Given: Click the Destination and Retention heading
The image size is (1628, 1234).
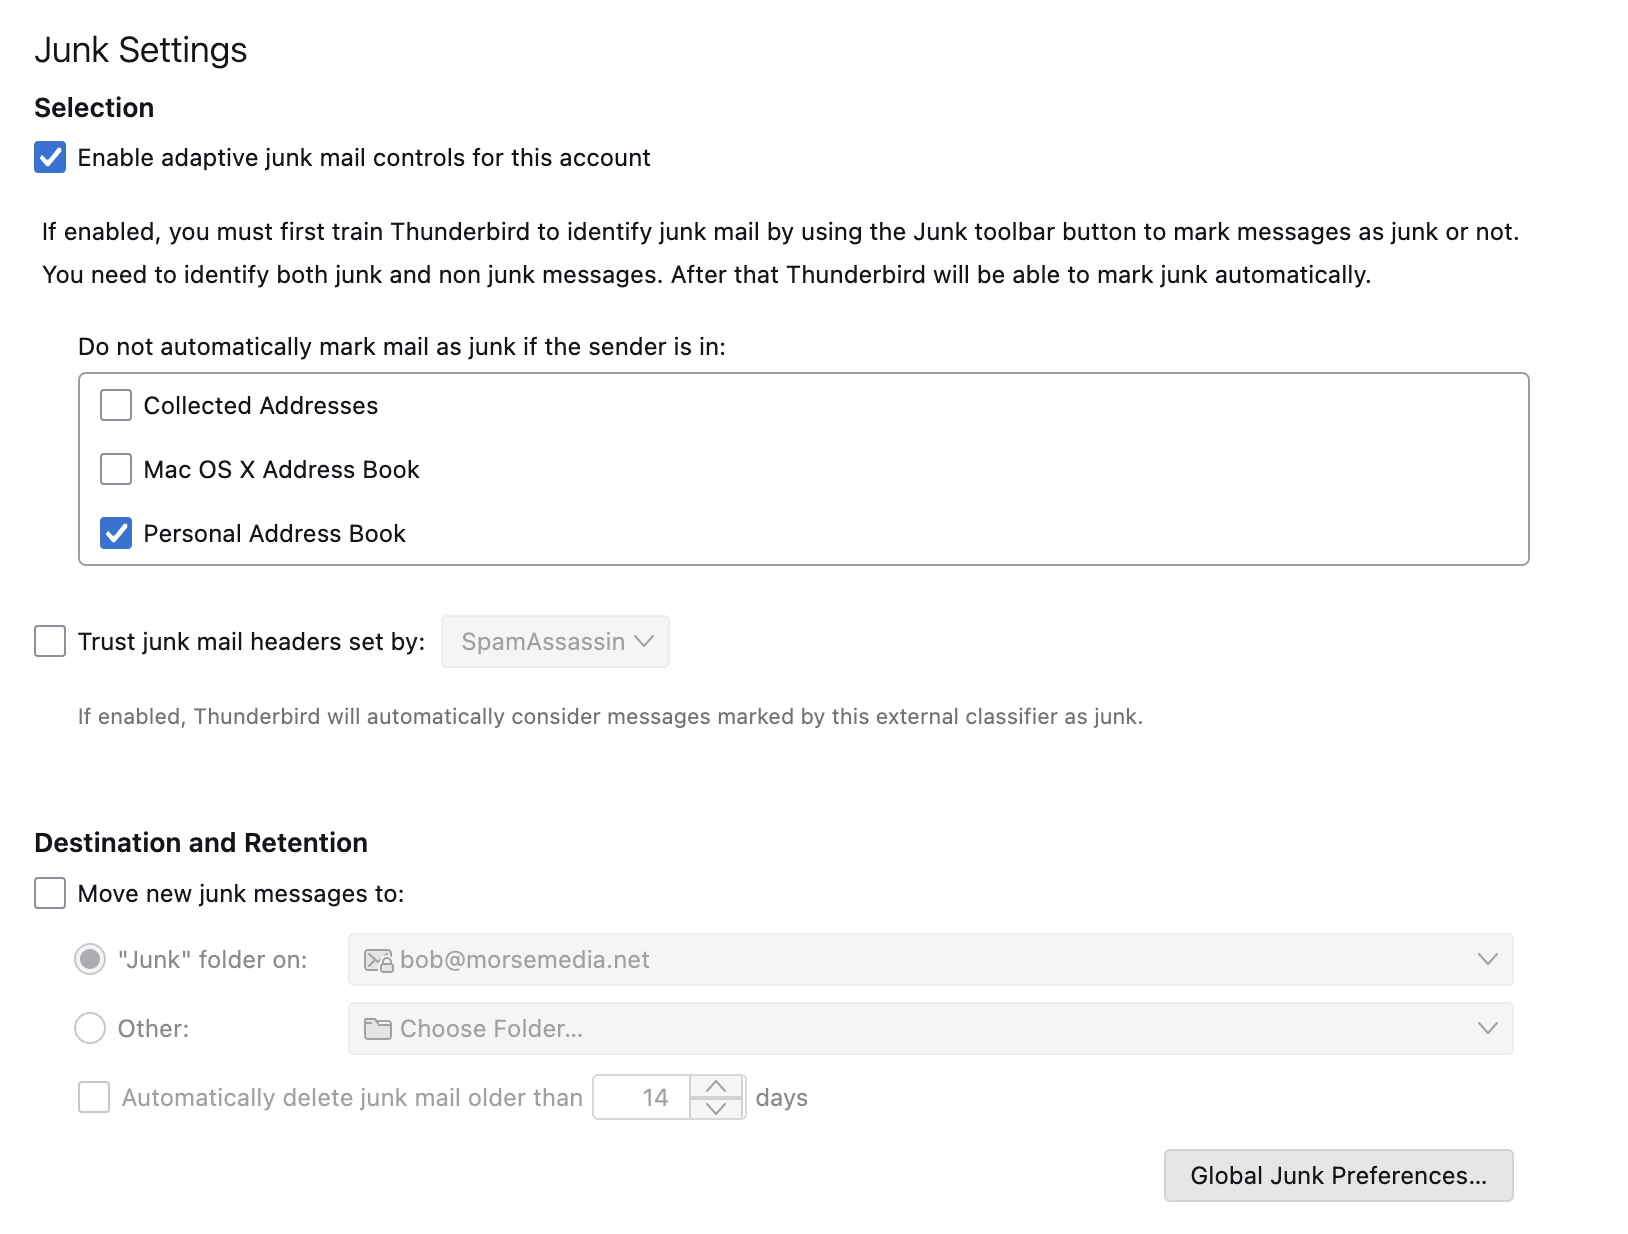Looking at the screenshot, I should click(201, 843).
